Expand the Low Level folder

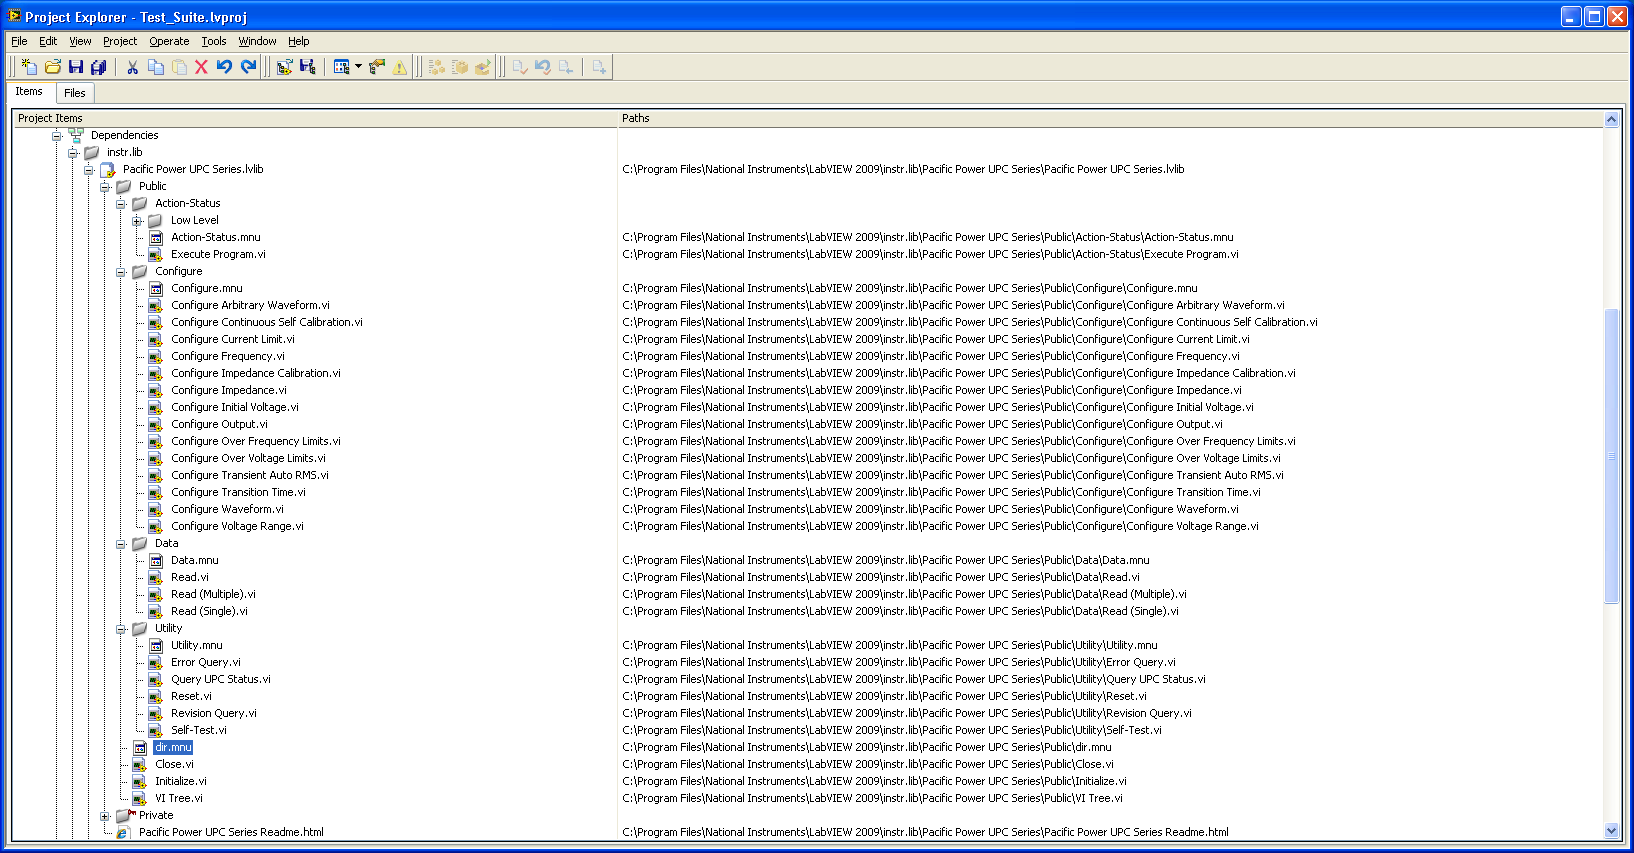[137, 221]
